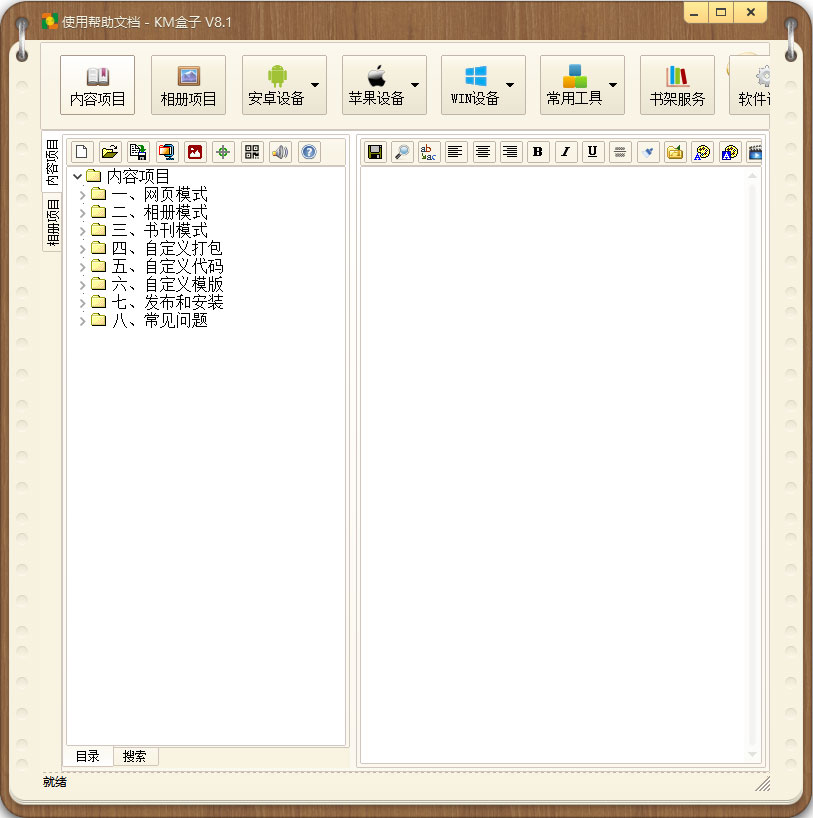Click the speaker audio icon
813x818 pixels.
coord(280,152)
